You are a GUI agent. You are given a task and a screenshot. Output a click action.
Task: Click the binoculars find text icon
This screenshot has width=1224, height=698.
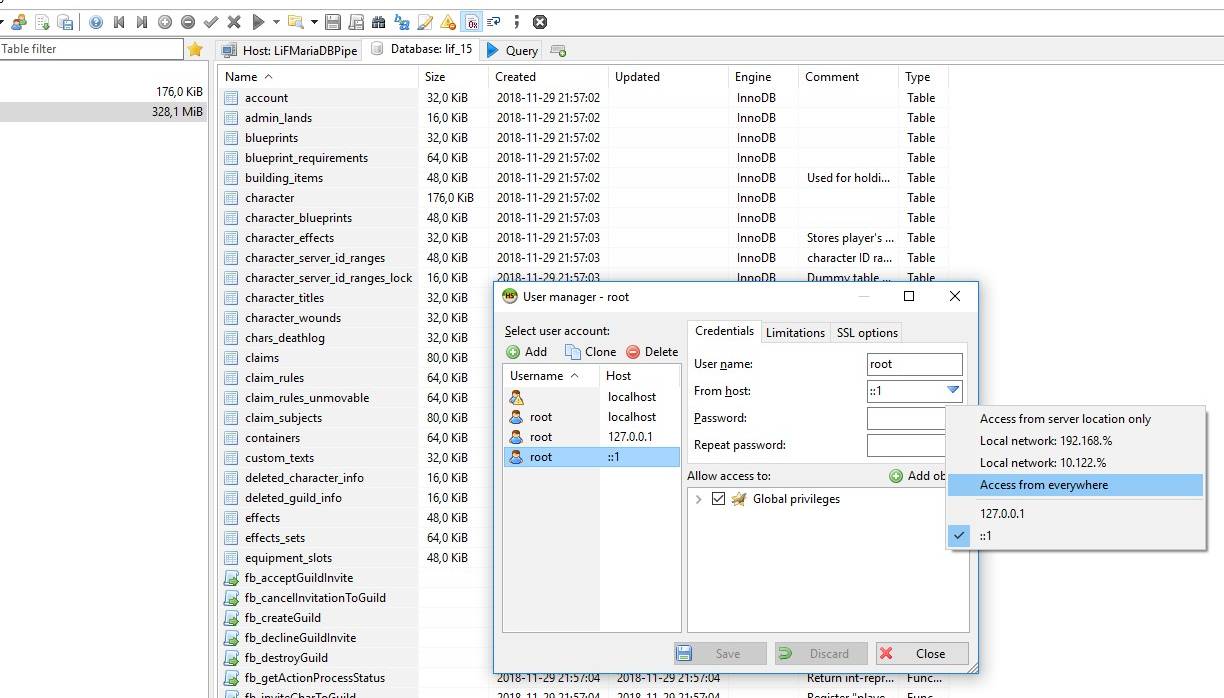pos(378,21)
